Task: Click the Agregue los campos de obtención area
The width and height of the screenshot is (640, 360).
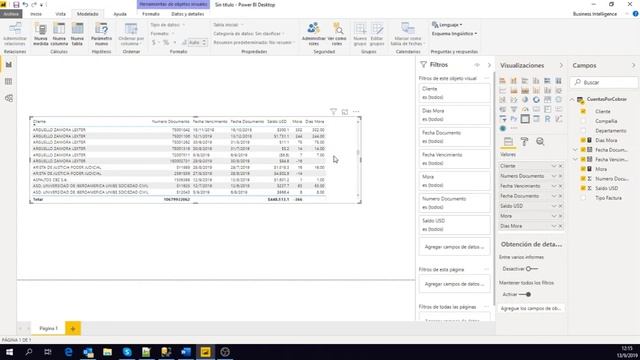Action: pos(531,309)
